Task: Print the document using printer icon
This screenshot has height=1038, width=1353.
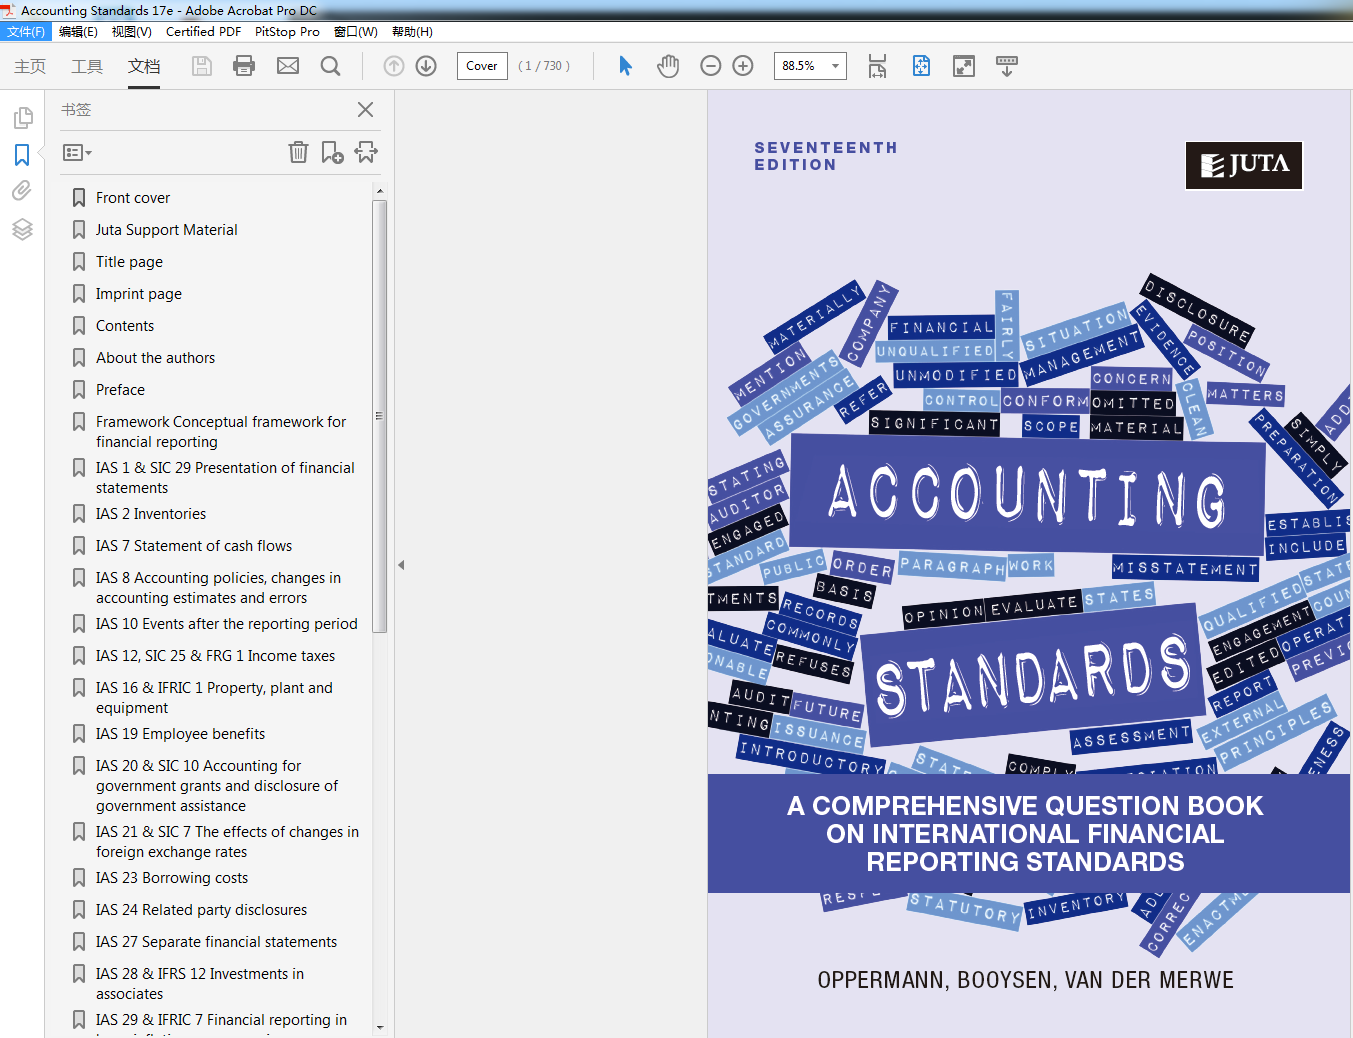Action: pyautogui.click(x=244, y=66)
